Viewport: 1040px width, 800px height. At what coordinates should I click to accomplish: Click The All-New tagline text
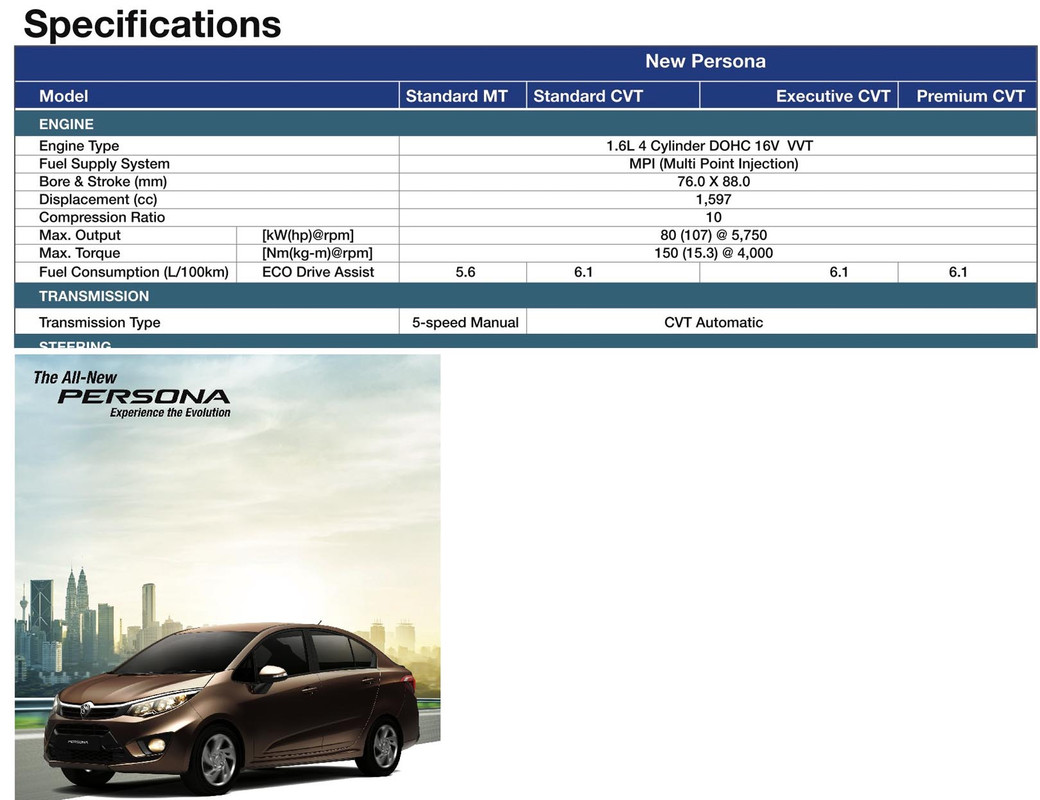pyautogui.click(x=75, y=377)
